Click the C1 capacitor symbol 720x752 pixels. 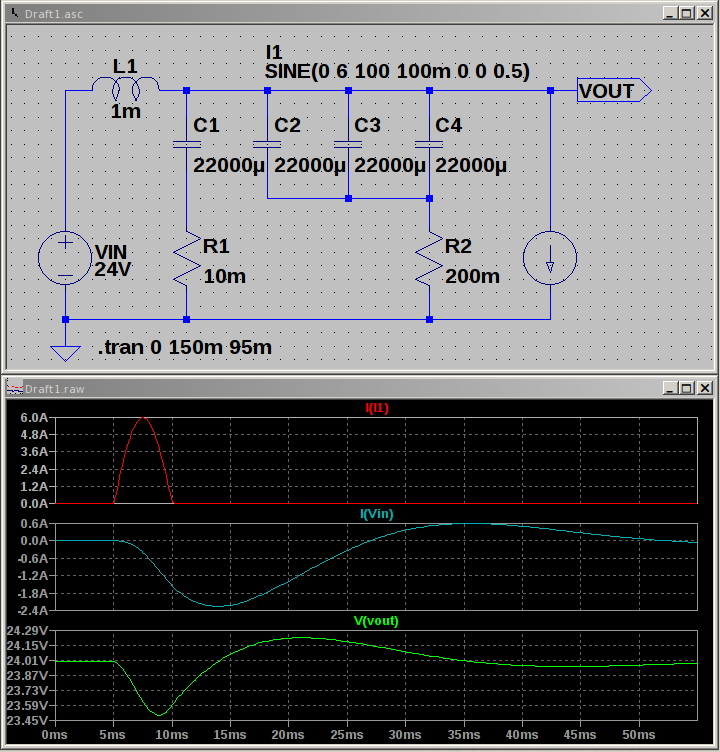tap(187, 144)
